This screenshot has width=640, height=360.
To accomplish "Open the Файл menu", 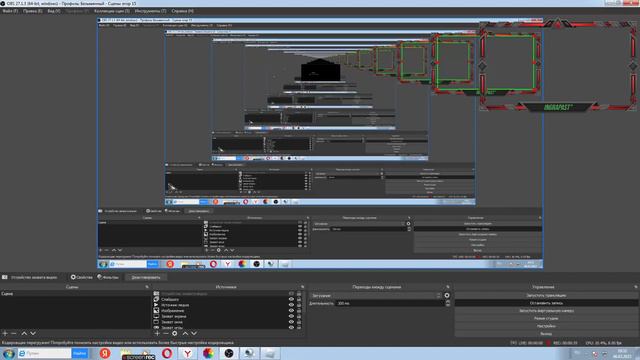I will pyautogui.click(x=10, y=11).
